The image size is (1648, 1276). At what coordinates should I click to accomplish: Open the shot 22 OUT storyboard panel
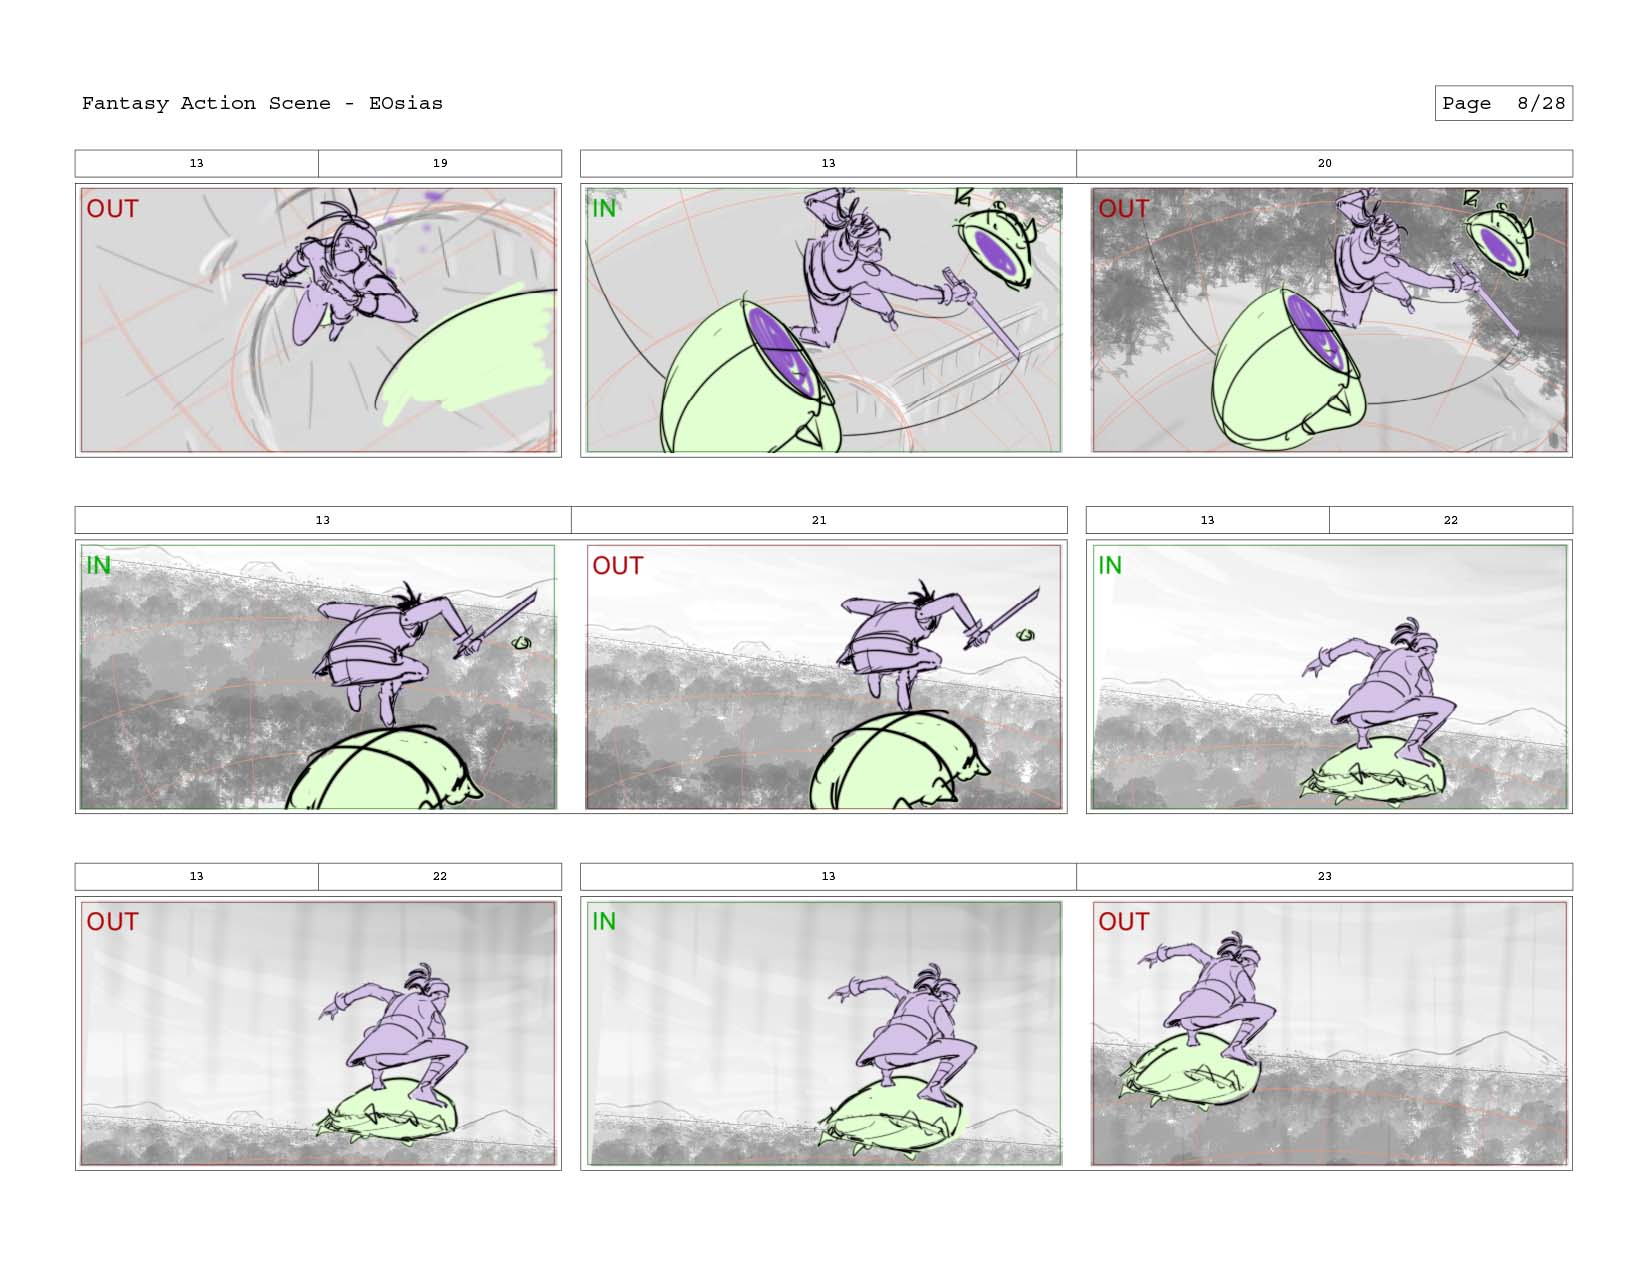point(318,1033)
